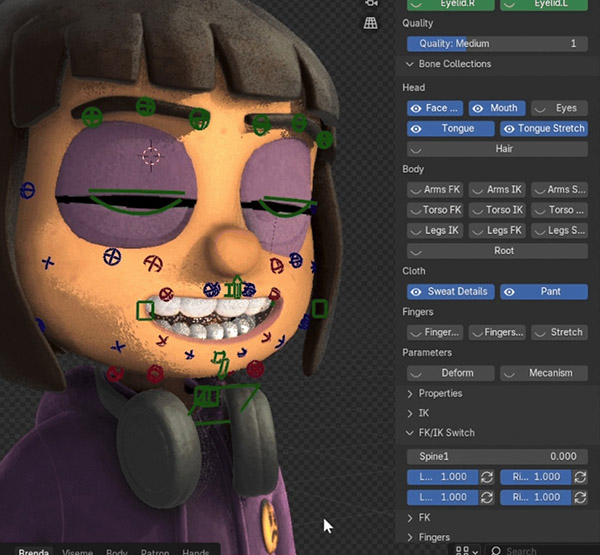Click the perspective/orthographic grid view icon

point(373,23)
